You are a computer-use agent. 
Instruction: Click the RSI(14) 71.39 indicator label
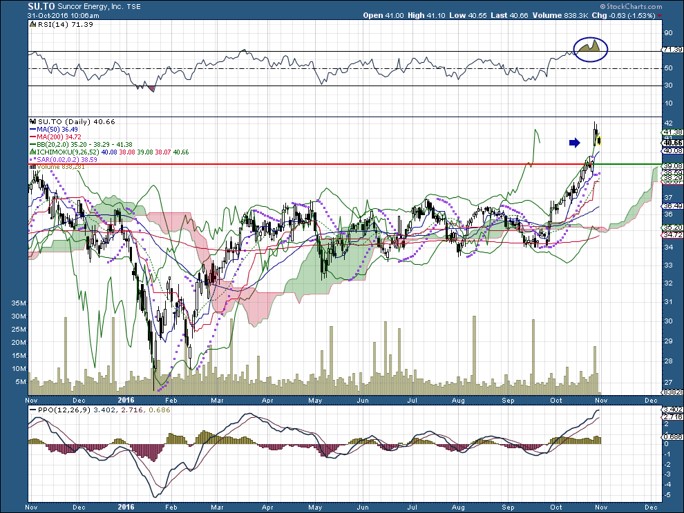(65, 25)
